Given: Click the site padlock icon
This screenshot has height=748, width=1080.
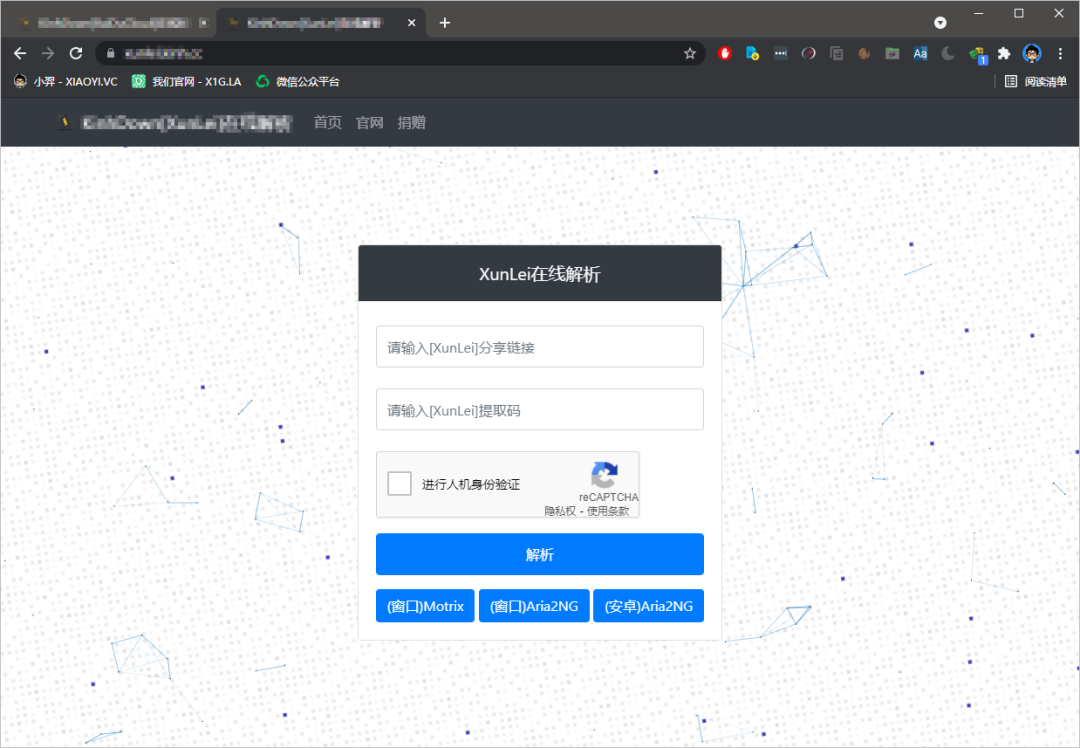Looking at the screenshot, I should click(110, 53).
